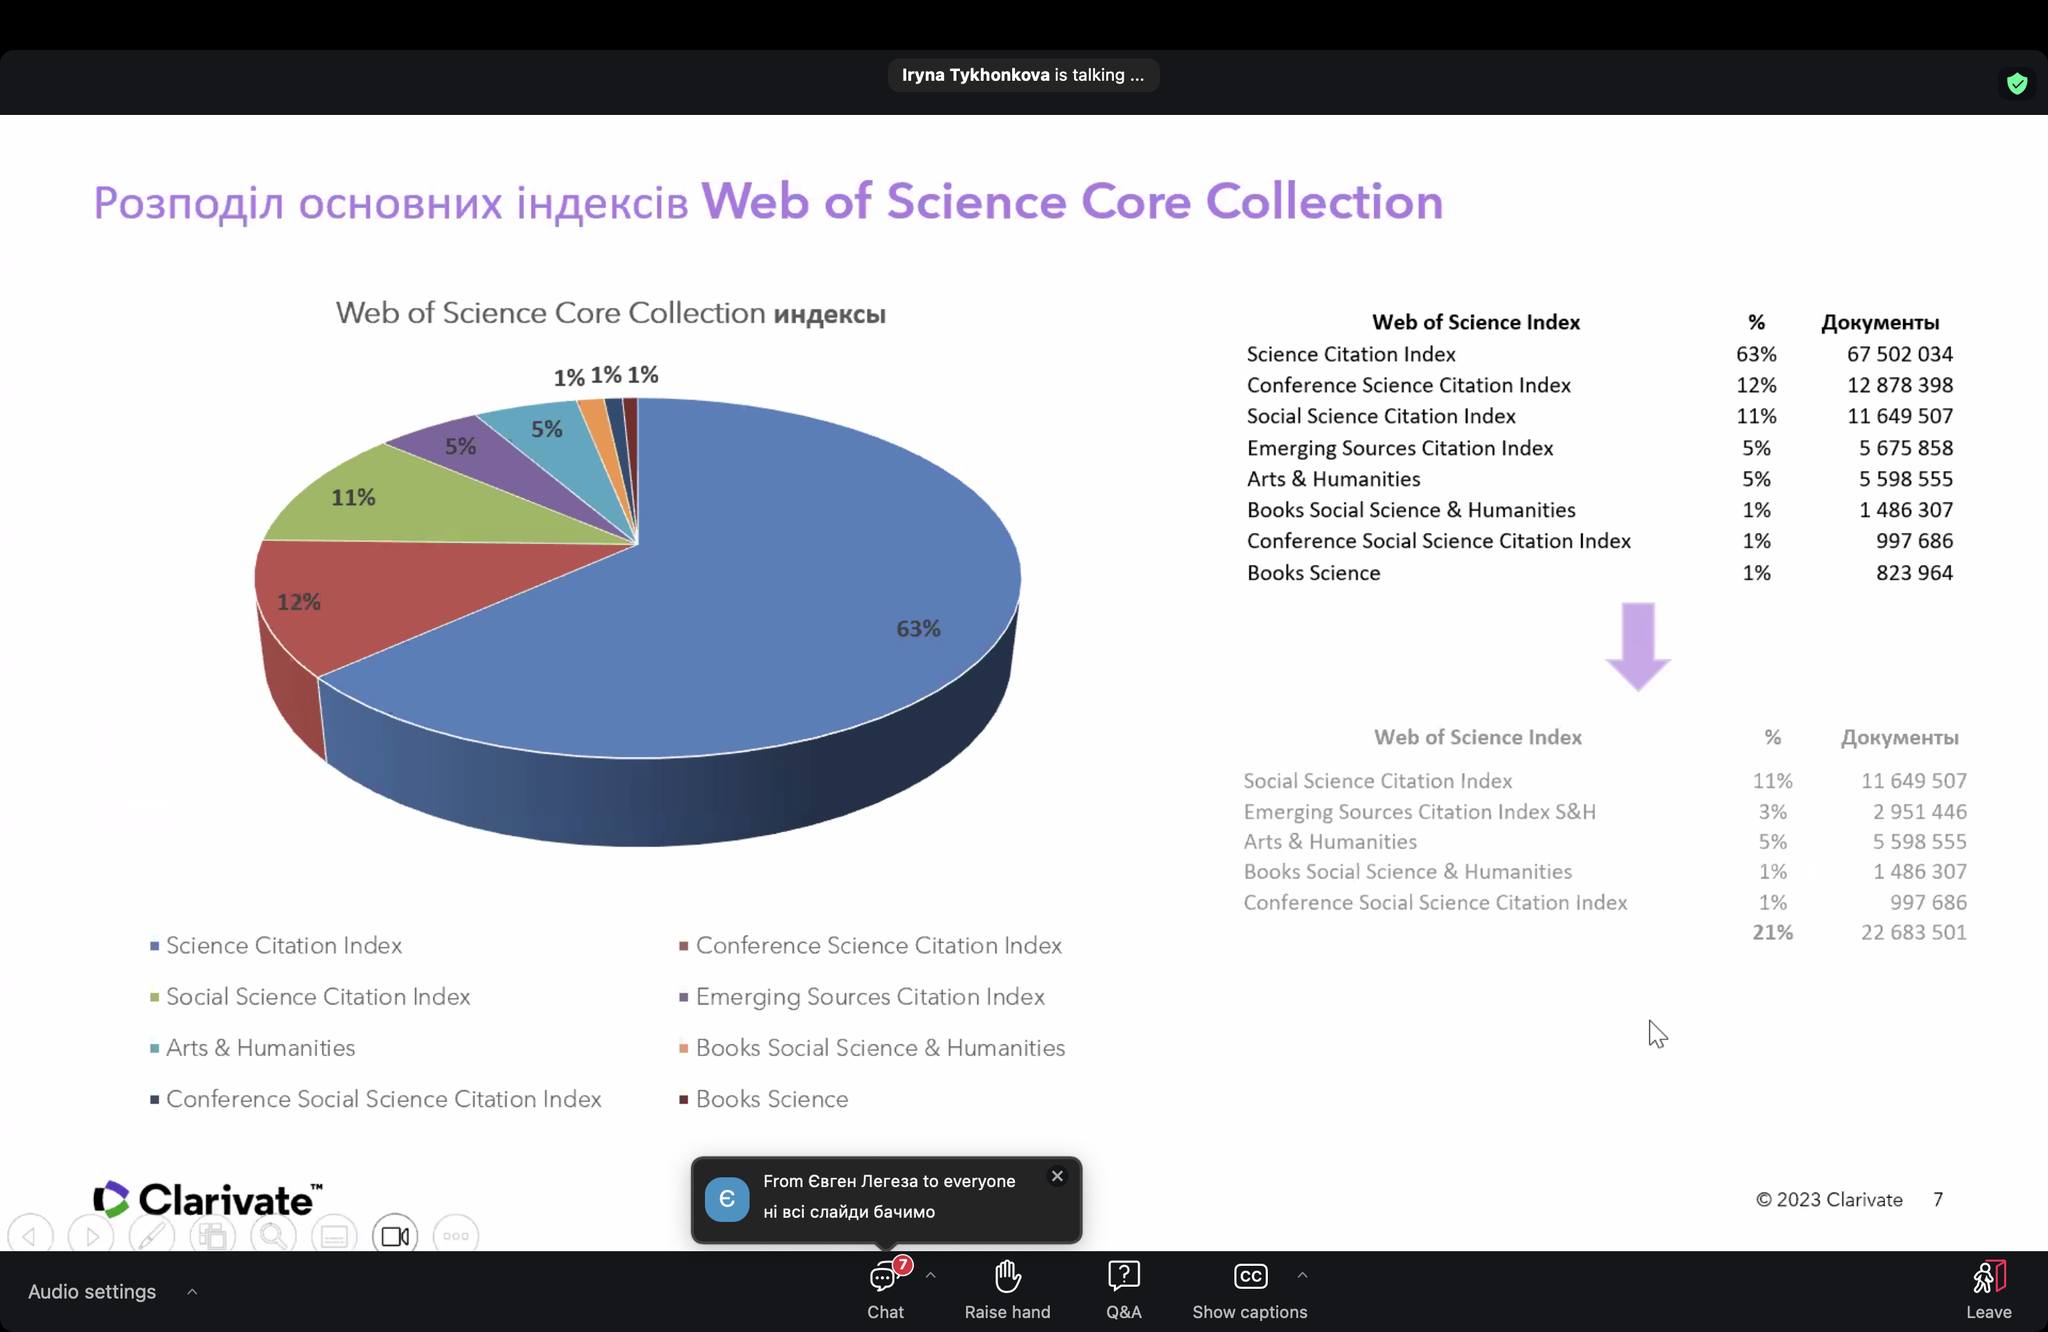Image resolution: width=2048 pixels, height=1332 pixels.
Task: Click the value '12 878 398' in the table
Action: coord(1900,385)
